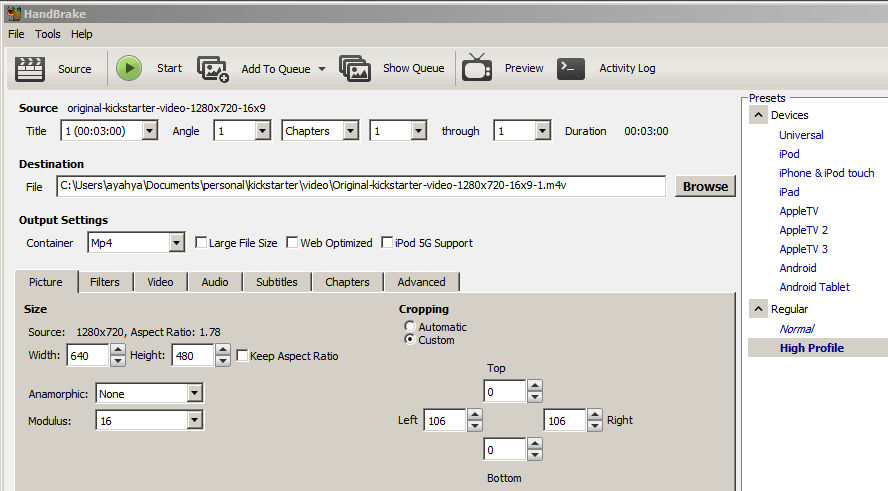The width and height of the screenshot is (888, 491).
Task: Click the HandBrake app icon in title bar
Action: pyautogui.click(x=14, y=13)
